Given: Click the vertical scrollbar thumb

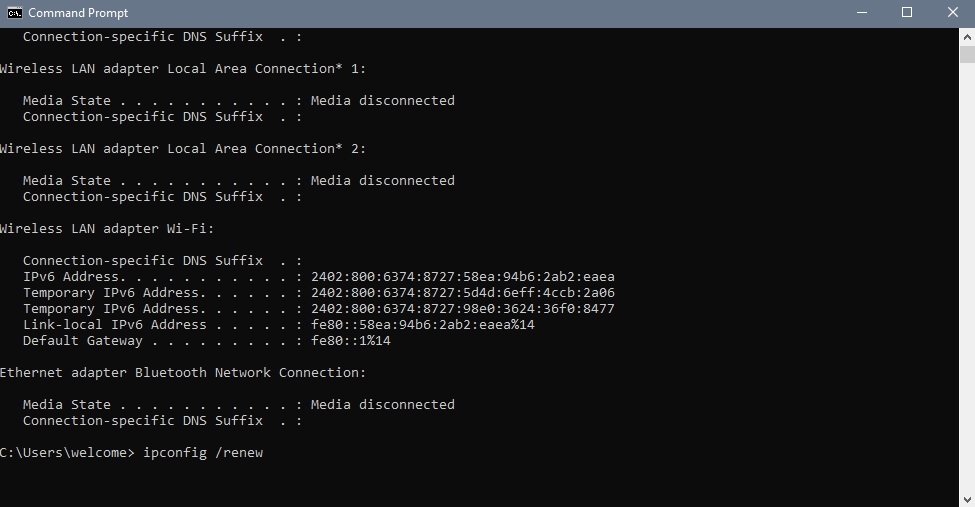Looking at the screenshot, I should 967,54.
